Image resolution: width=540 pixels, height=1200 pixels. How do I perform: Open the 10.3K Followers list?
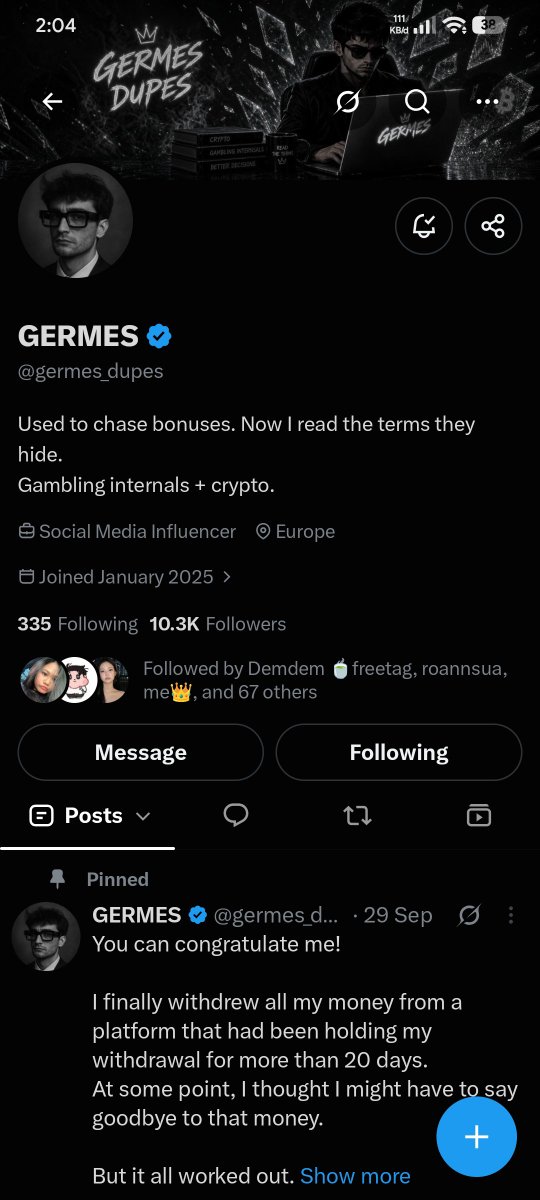pyautogui.click(x=218, y=624)
